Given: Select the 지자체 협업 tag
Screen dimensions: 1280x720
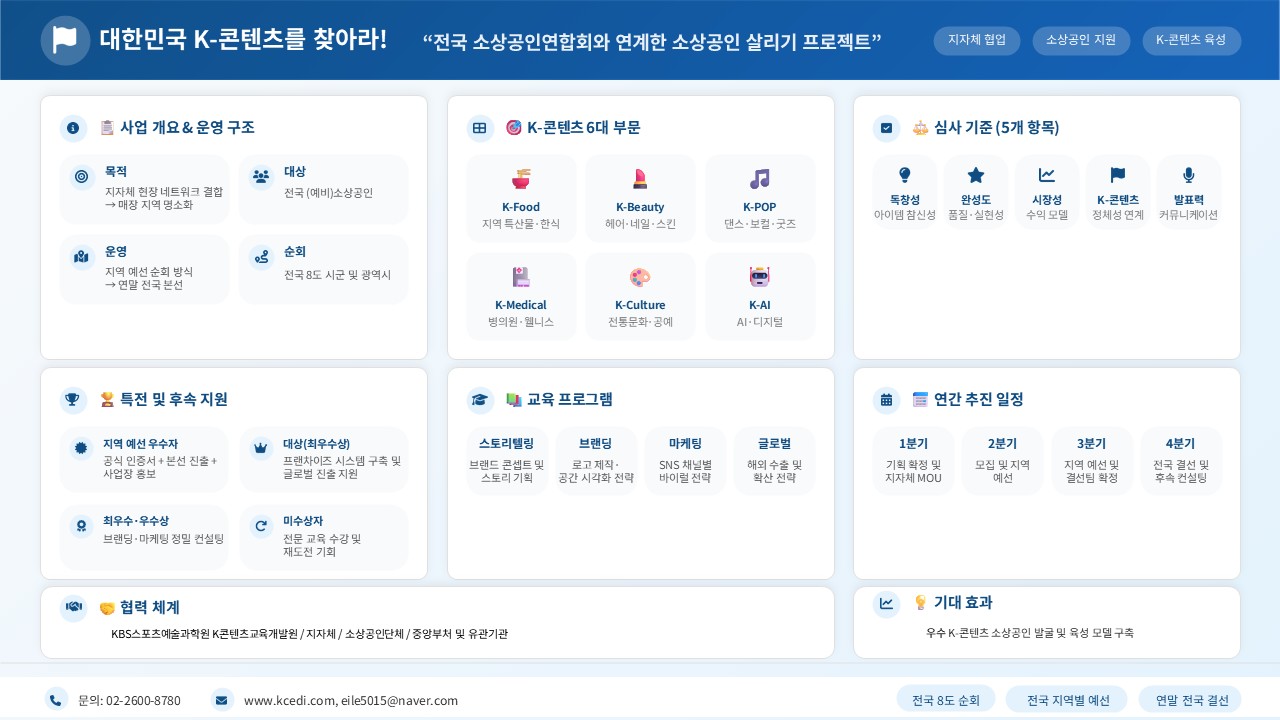Looking at the screenshot, I should coord(977,40).
